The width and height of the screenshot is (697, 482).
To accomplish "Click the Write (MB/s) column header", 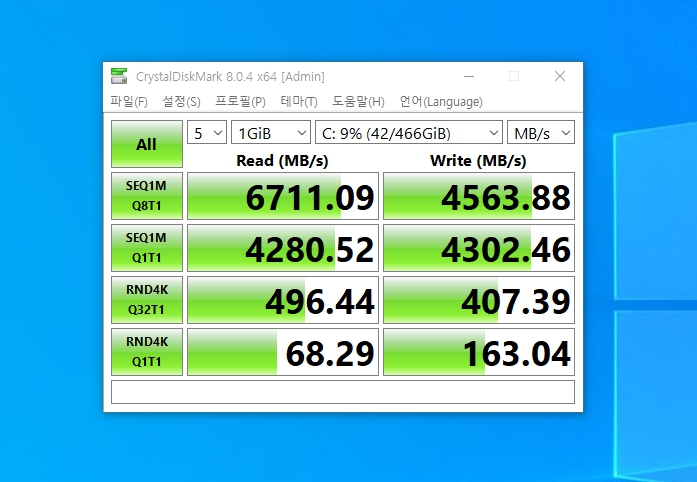I will click(x=478, y=161).
